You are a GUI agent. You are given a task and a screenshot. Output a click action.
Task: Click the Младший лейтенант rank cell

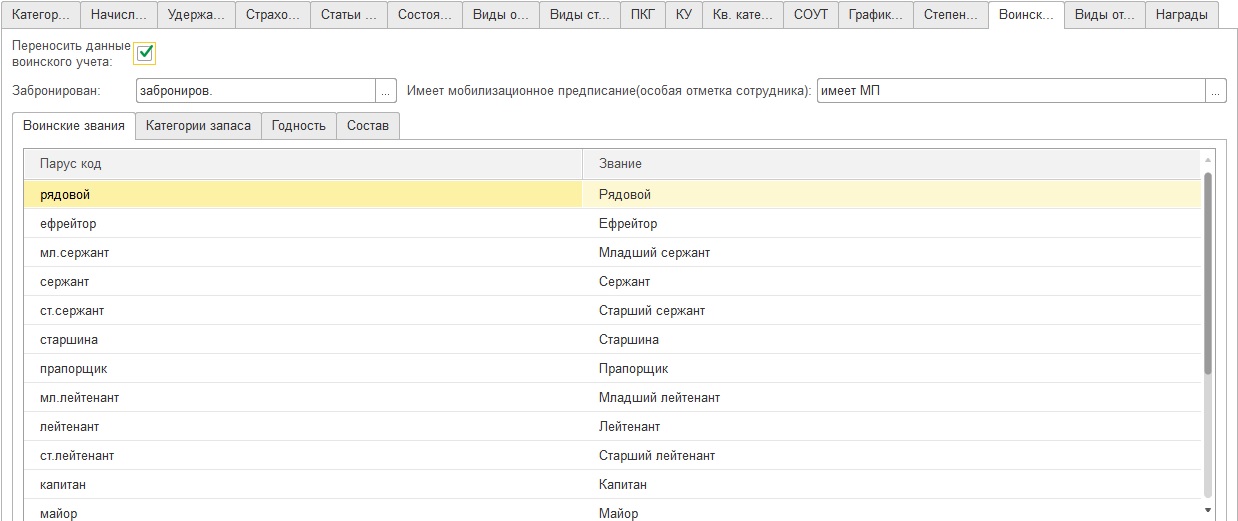pyautogui.click(x=891, y=398)
